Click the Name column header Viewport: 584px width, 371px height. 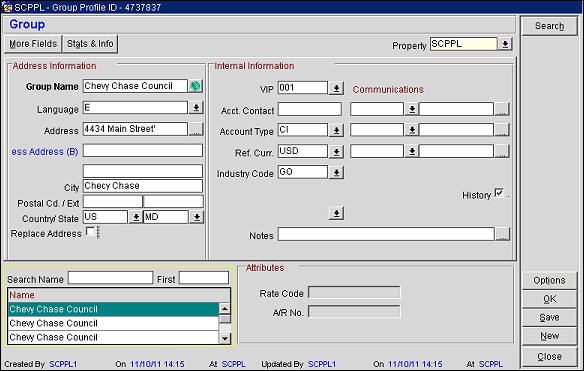pyautogui.click(x=119, y=295)
